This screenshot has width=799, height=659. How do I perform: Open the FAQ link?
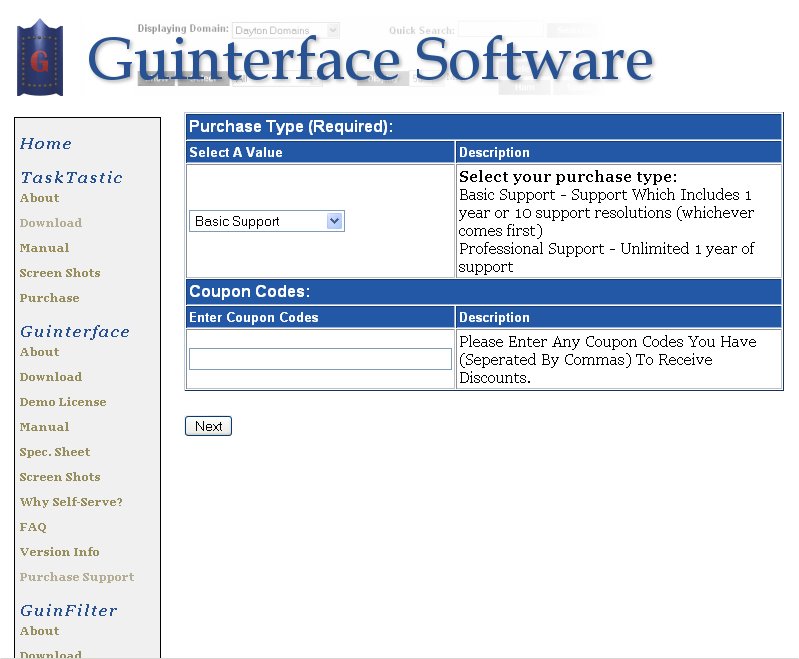(x=33, y=526)
